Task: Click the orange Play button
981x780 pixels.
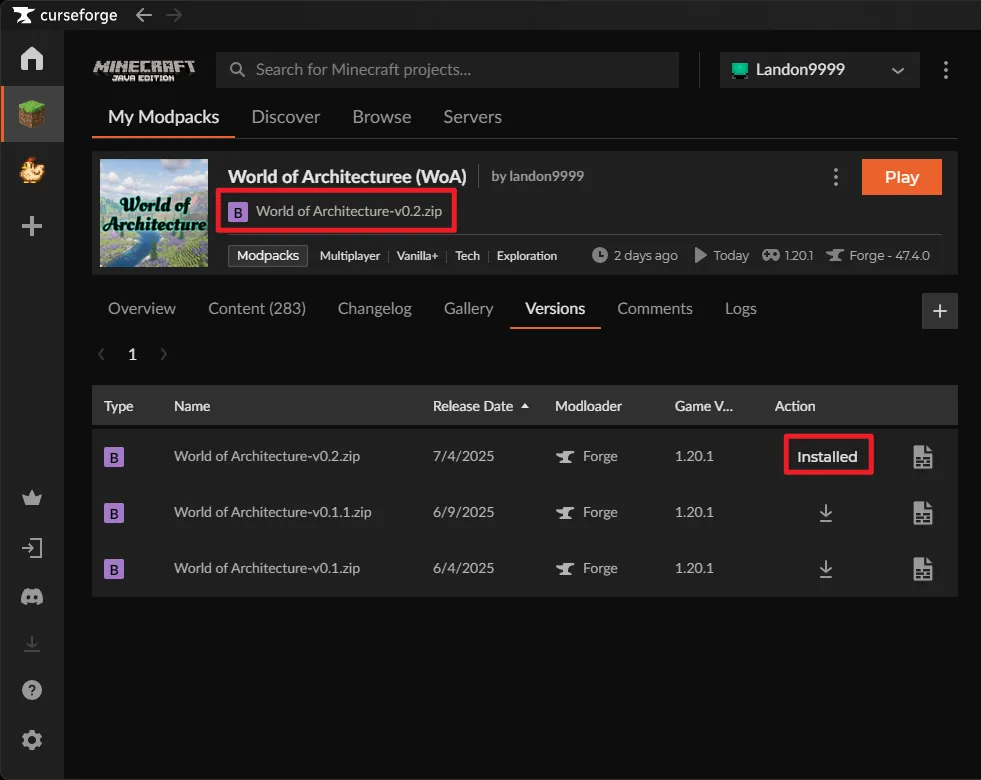Action: 901,177
